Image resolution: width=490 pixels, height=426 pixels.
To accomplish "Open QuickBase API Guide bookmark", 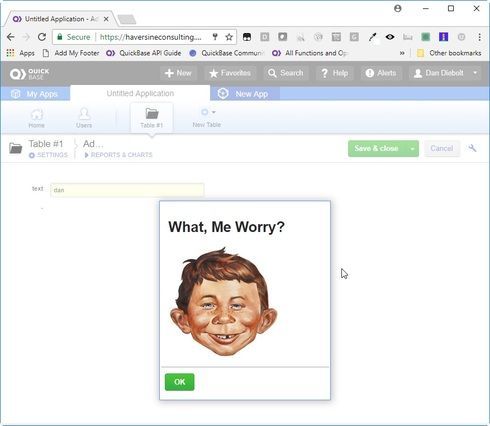I will point(144,53).
